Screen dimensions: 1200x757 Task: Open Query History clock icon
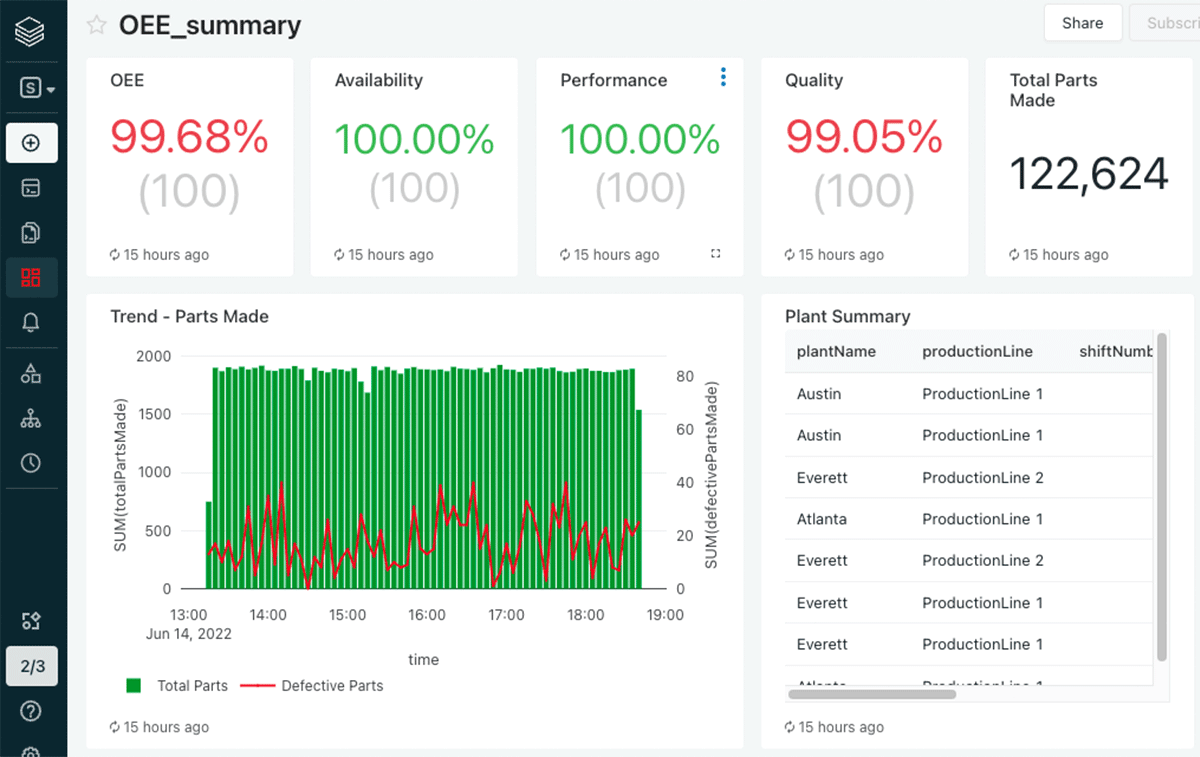coord(31,463)
